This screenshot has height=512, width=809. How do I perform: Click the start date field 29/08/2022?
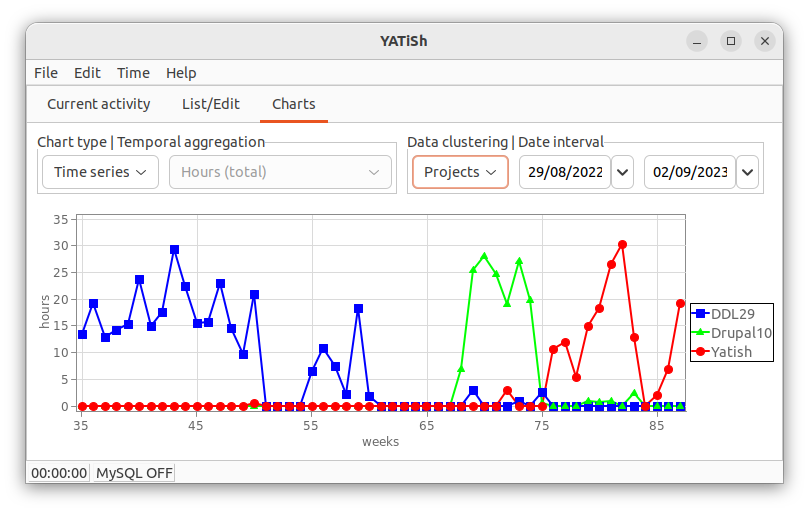[565, 172]
